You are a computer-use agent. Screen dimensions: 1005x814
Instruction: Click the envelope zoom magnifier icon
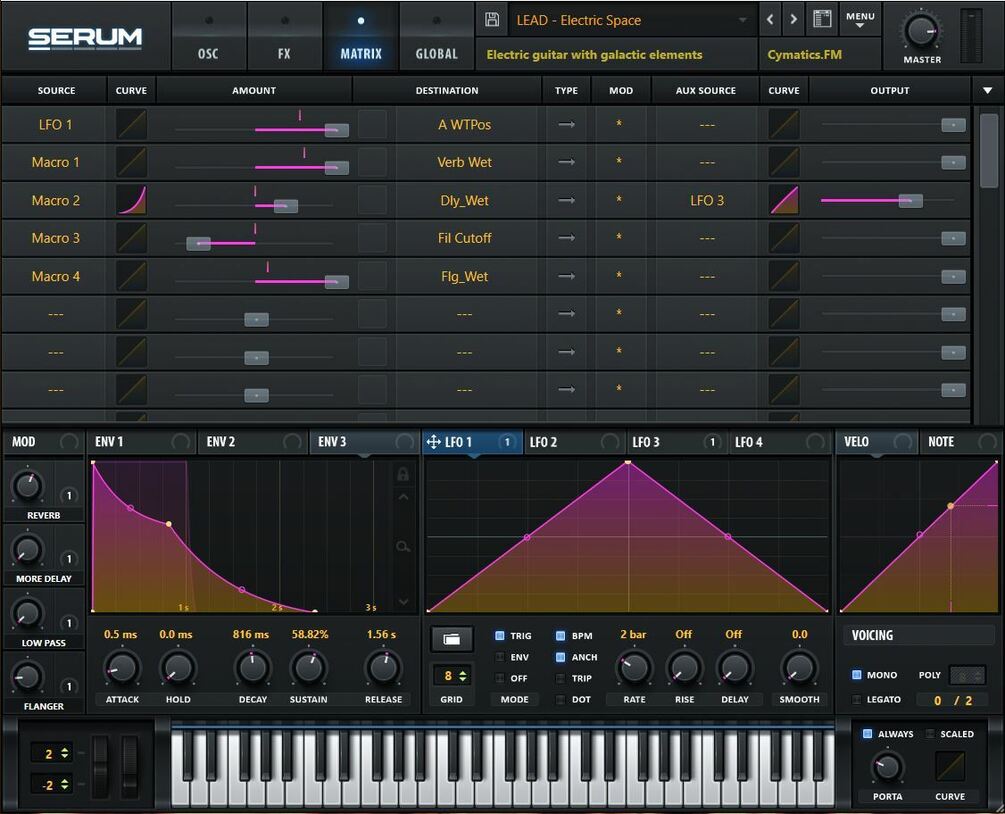point(403,547)
